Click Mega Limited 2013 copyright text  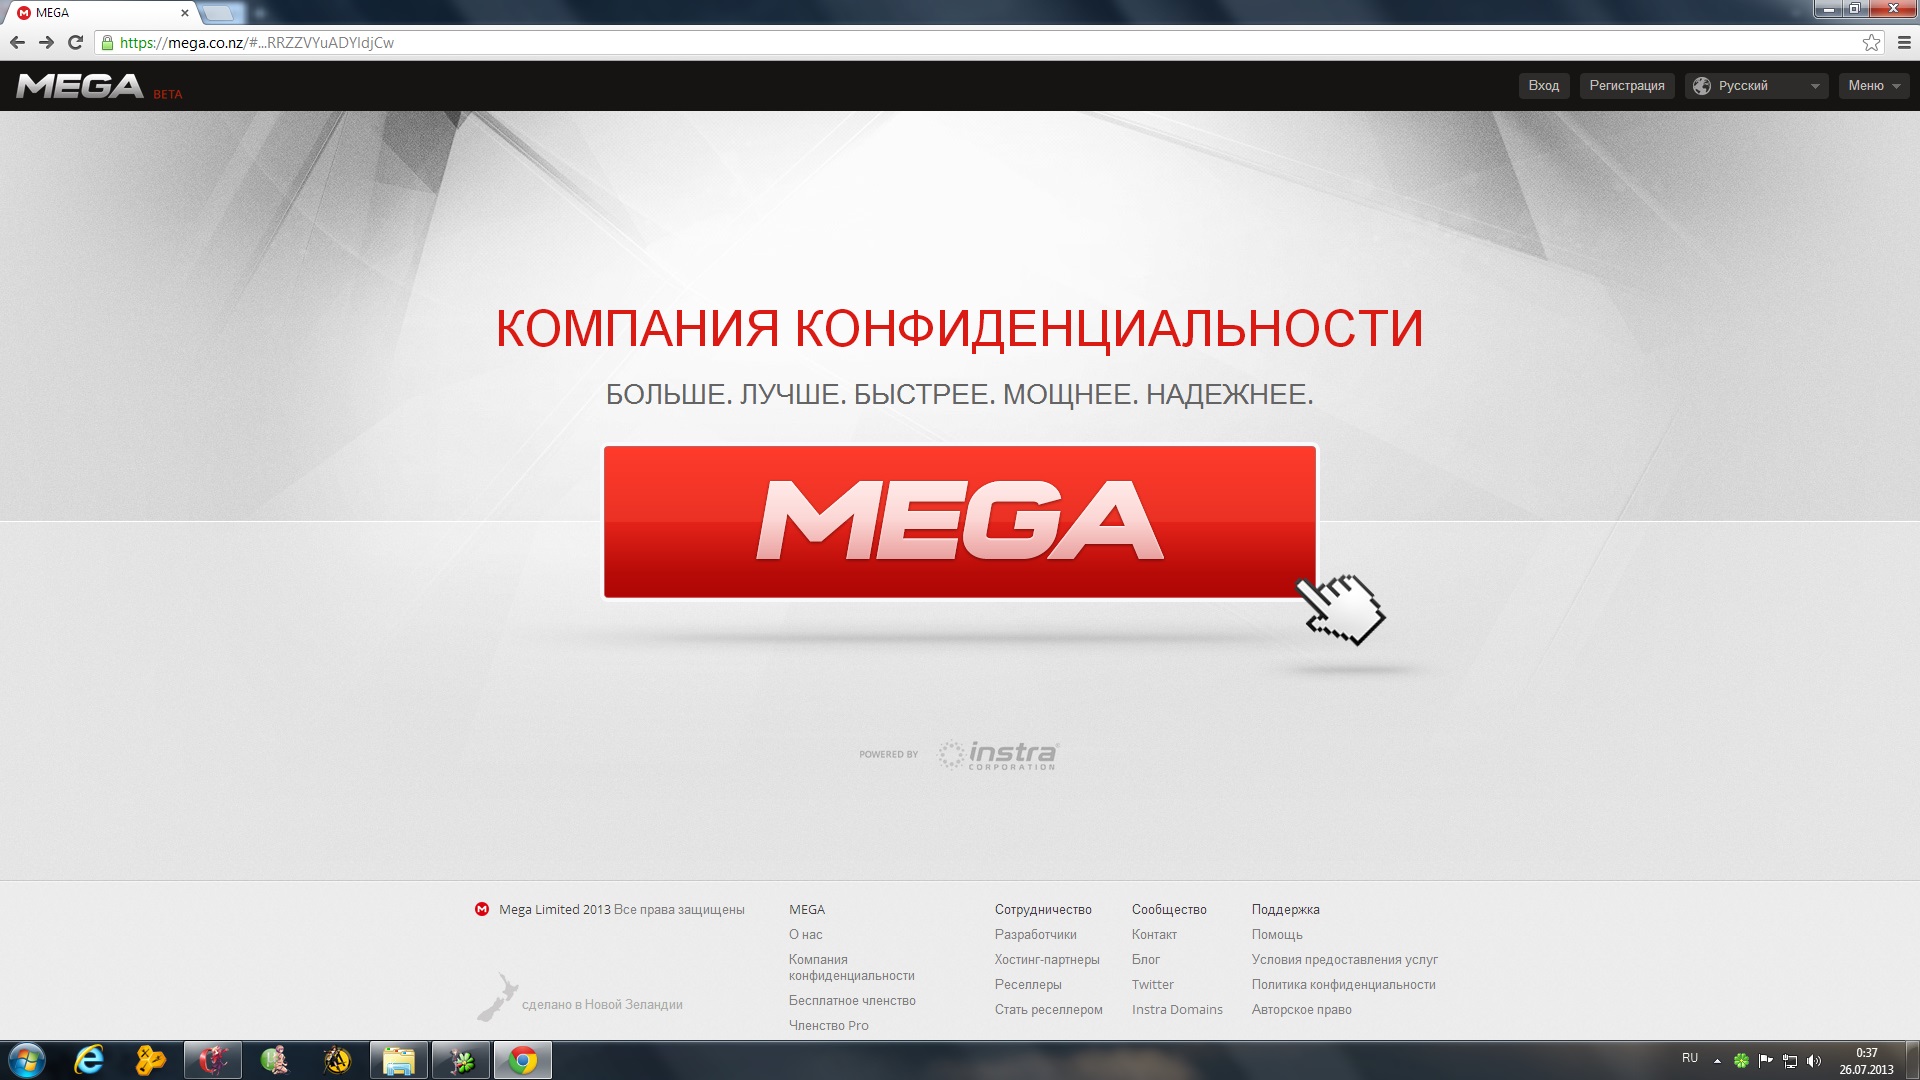tap(622, 910)
